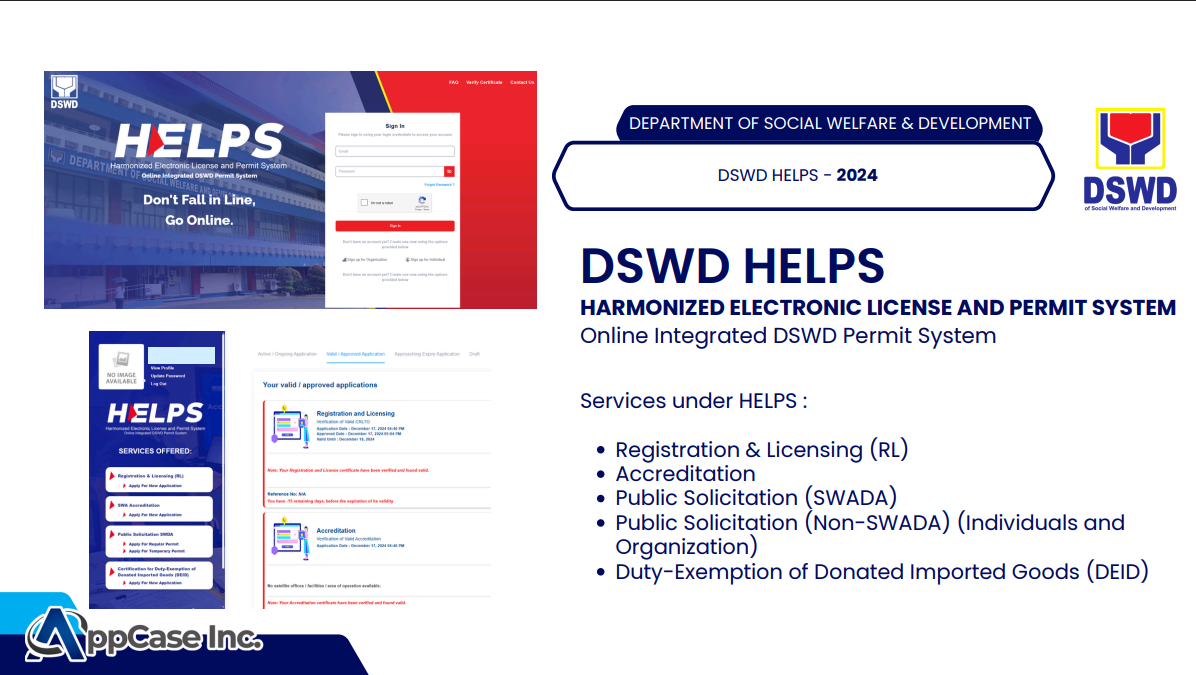Click the red arrow beside Registration & Licensing (RL)
This screenshot has height=675, width=1196.
(x=112, y=476)
